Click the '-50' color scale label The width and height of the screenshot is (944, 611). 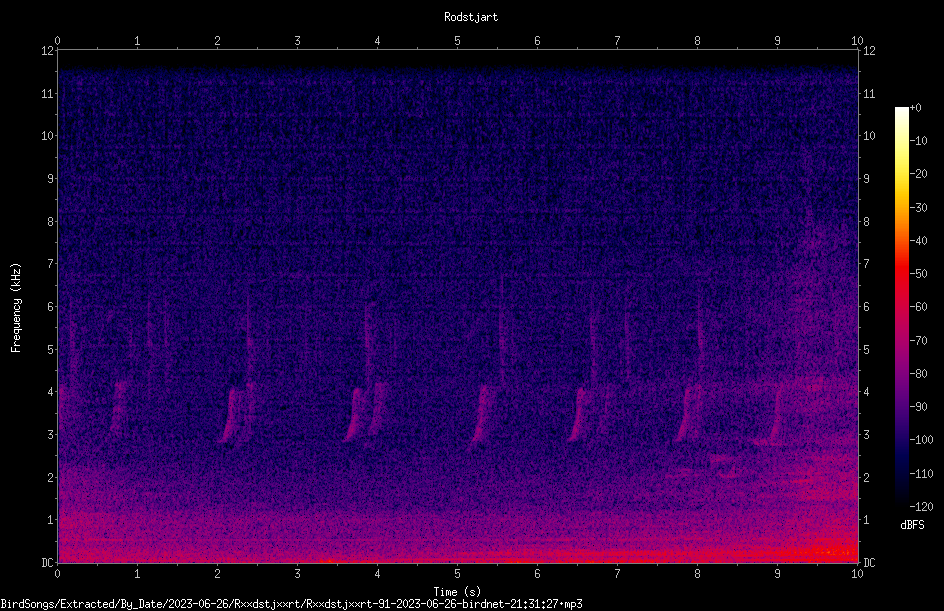point(918,274)
